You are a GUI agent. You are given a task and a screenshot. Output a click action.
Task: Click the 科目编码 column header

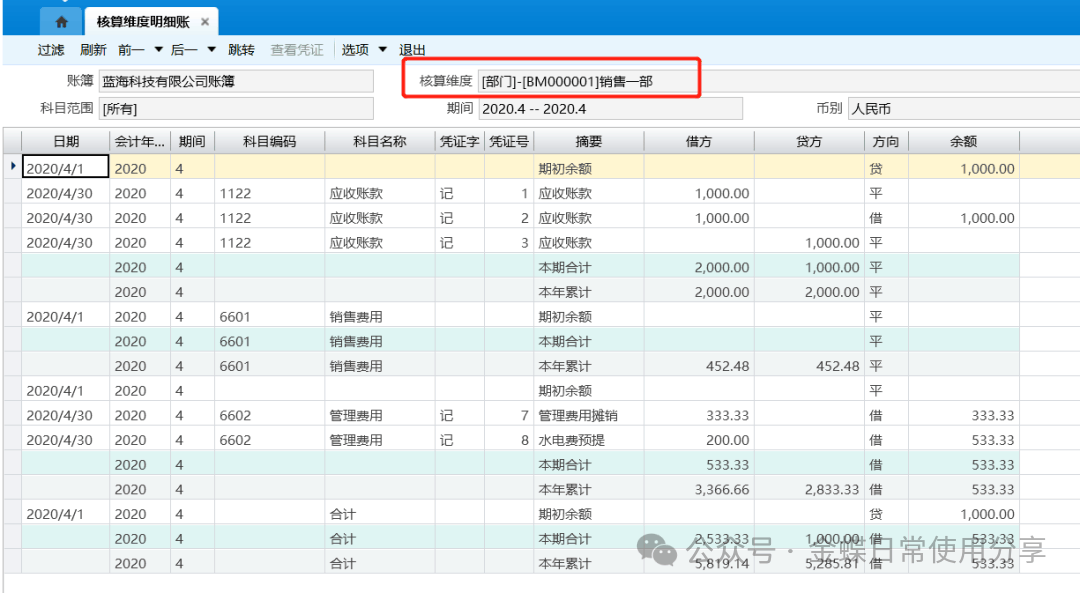click(269, 142)
